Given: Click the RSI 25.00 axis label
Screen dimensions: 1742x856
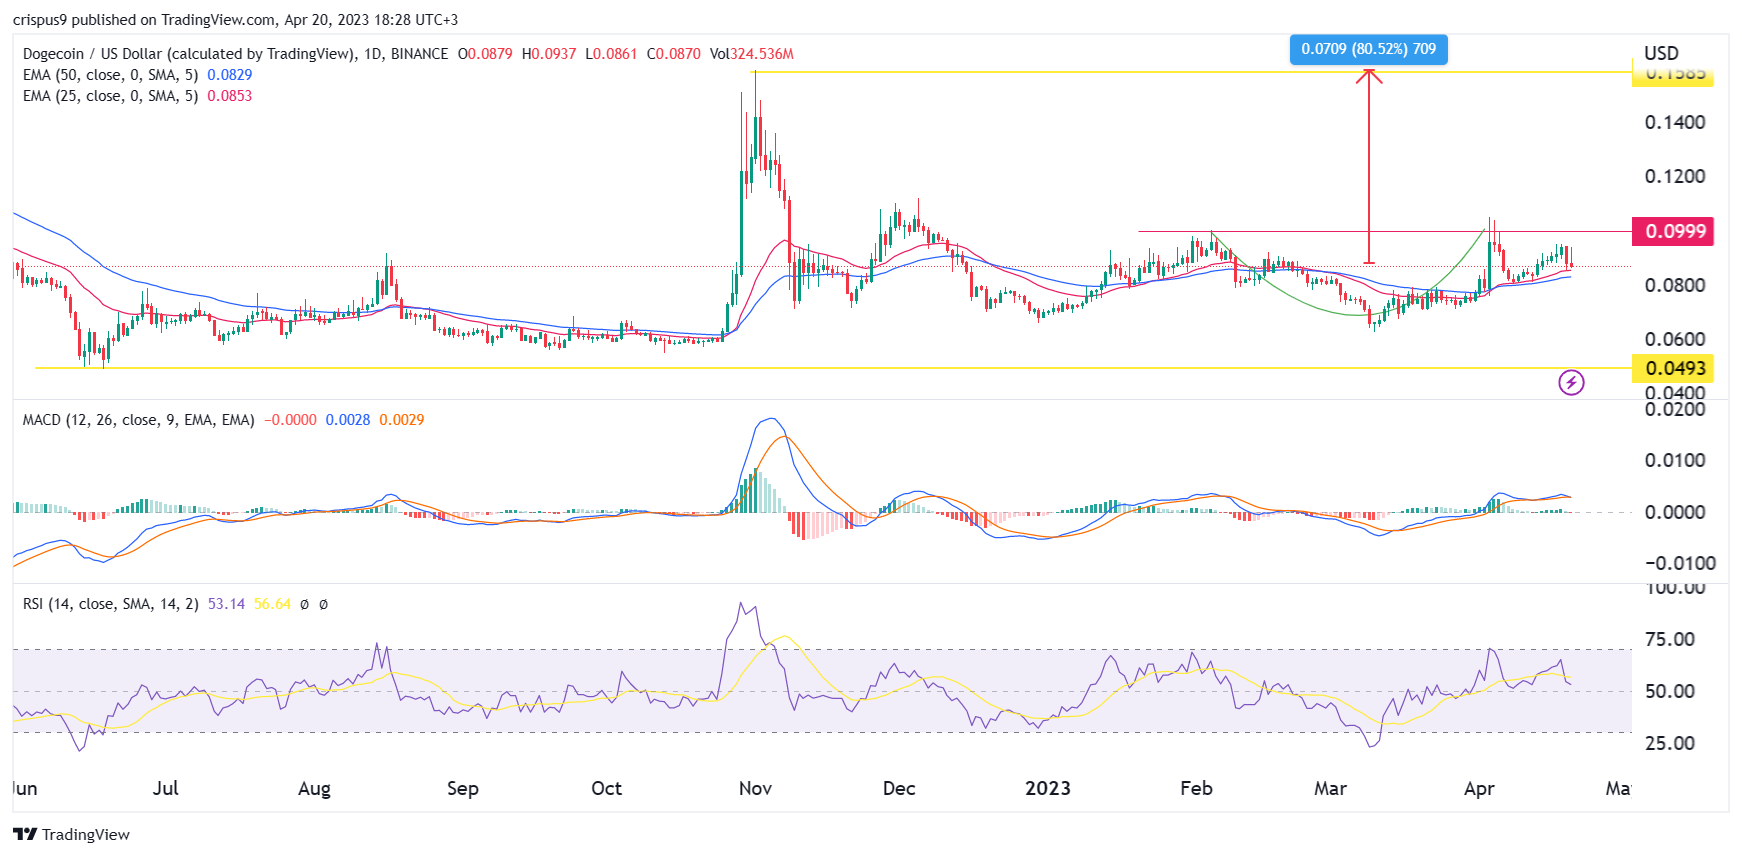Looking at the screenshot, I should tap(1670, 743).
